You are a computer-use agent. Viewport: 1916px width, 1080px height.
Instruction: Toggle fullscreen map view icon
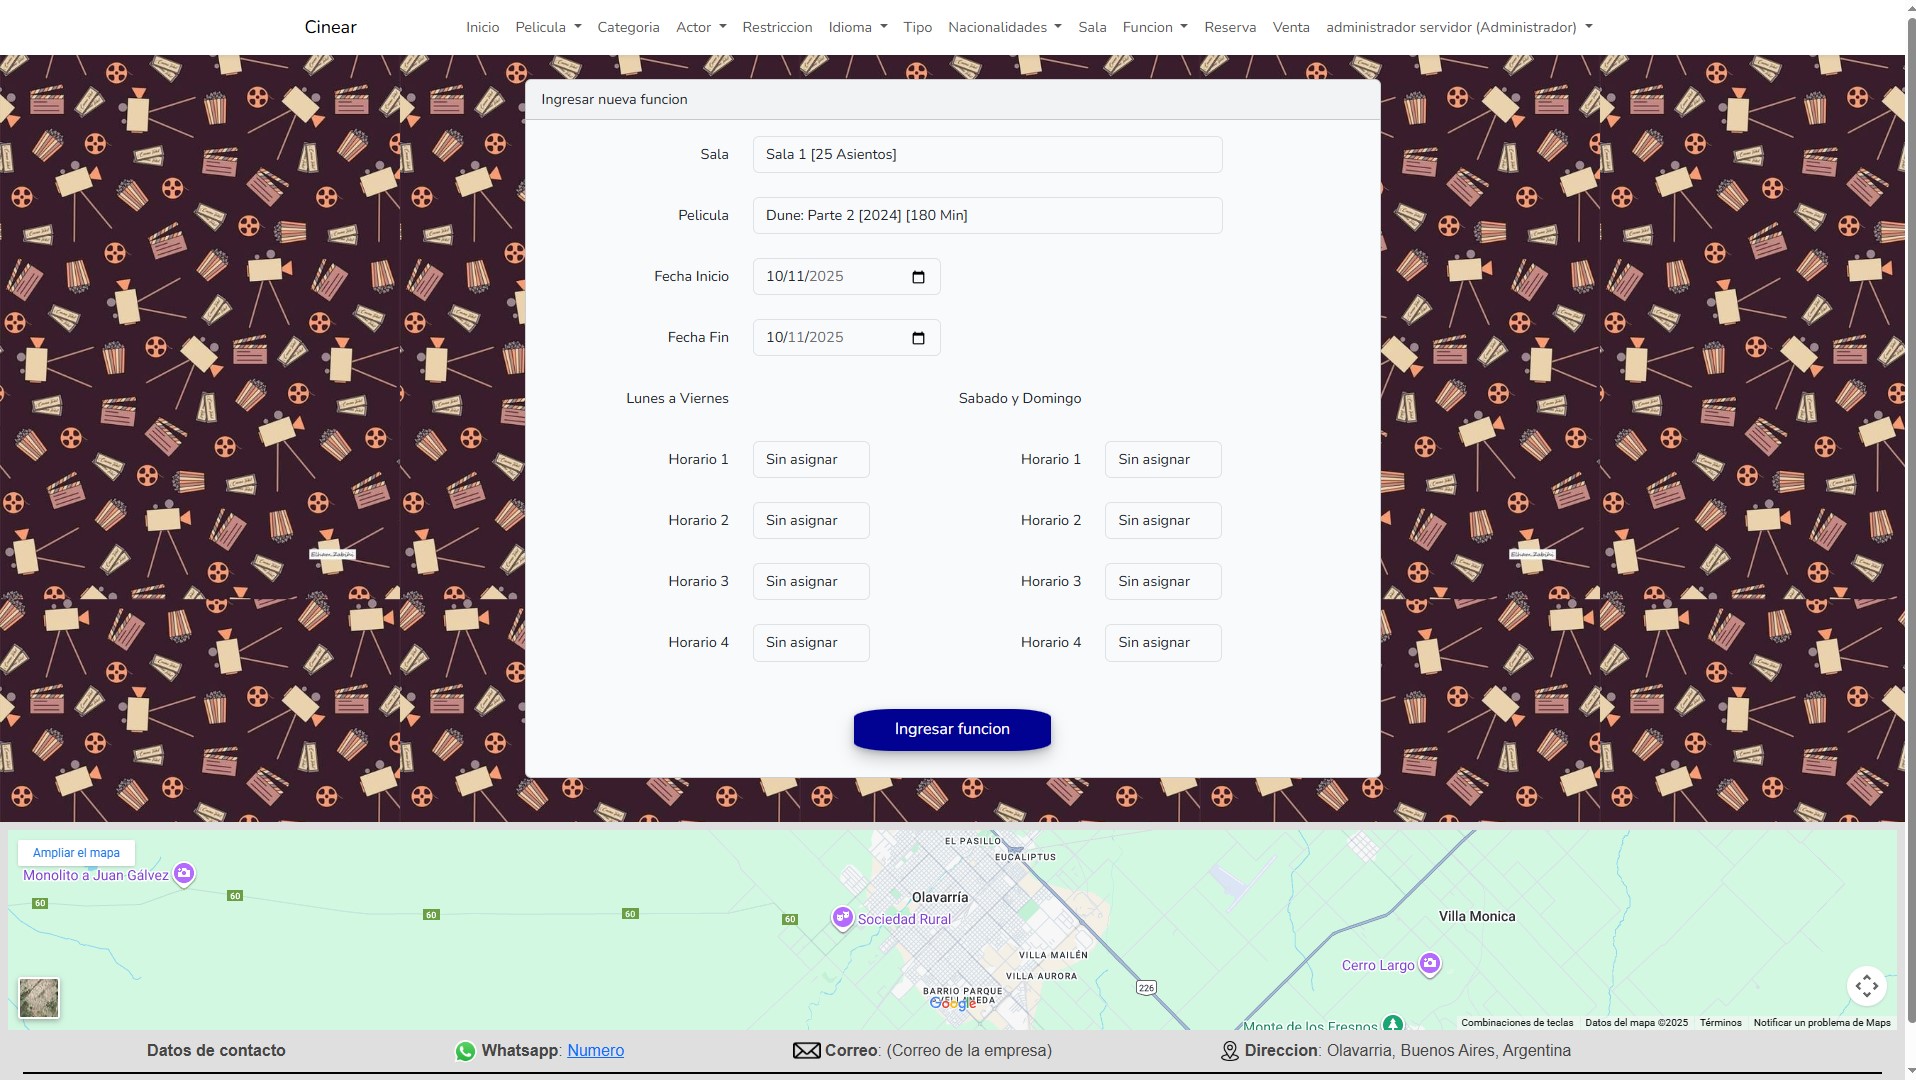pos(1866,986)
